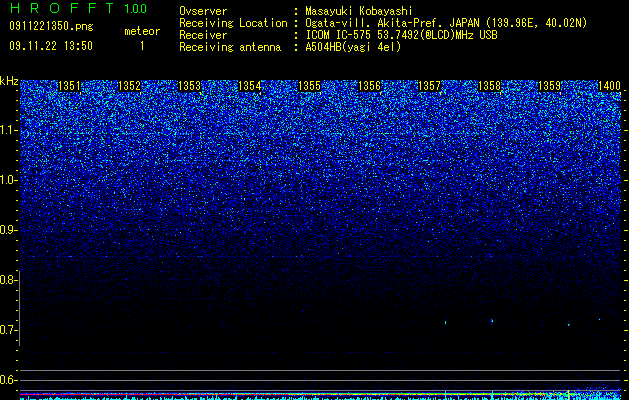Click the meteor count label
This screenshot has width=629, height=400.
[142, 31]
